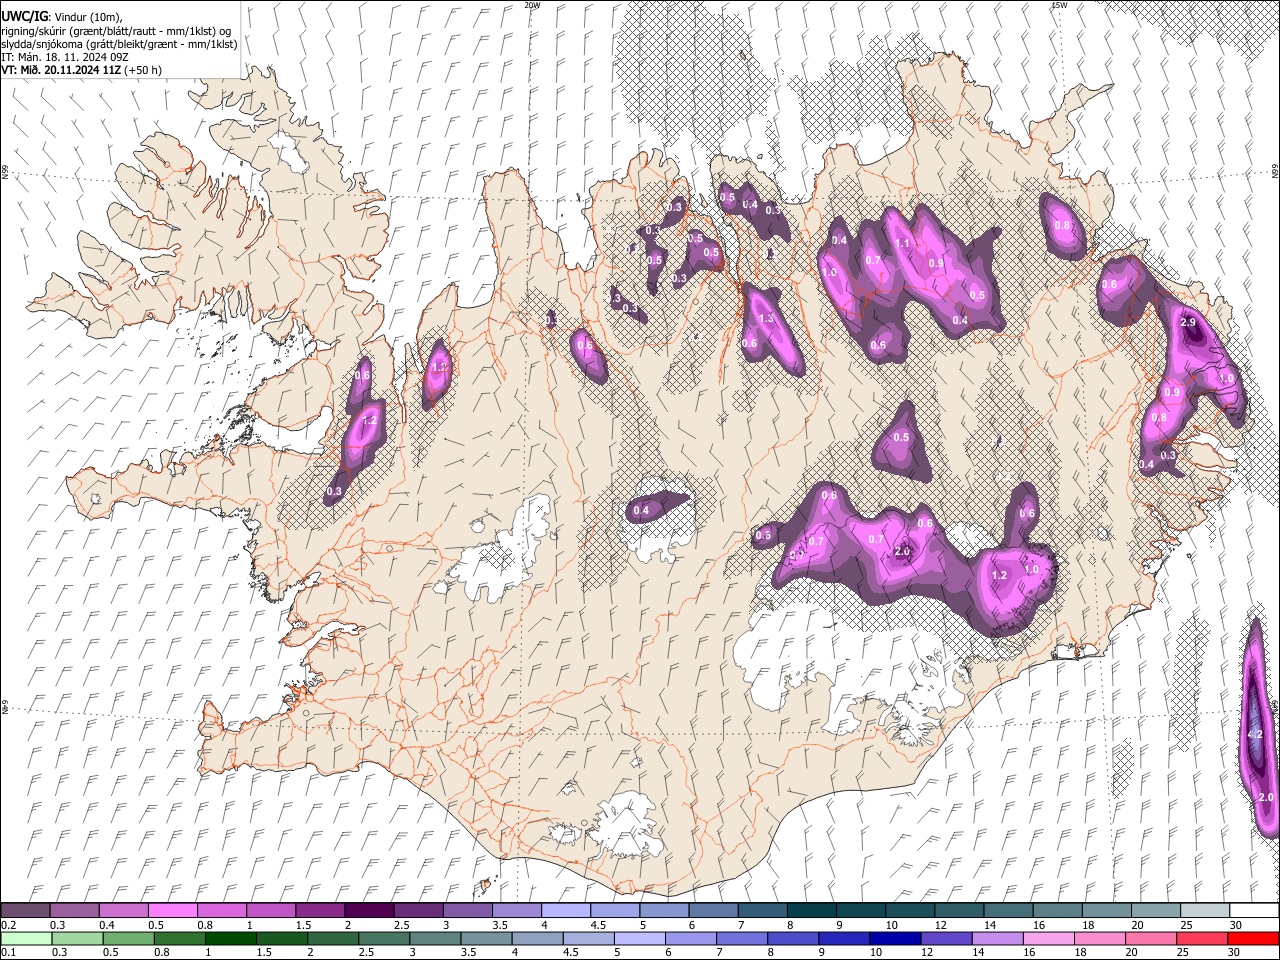Viewport: 1280px width, 960px height.
Task: Select the white 30 snow legend swatch
Action: pos(1253,911)
